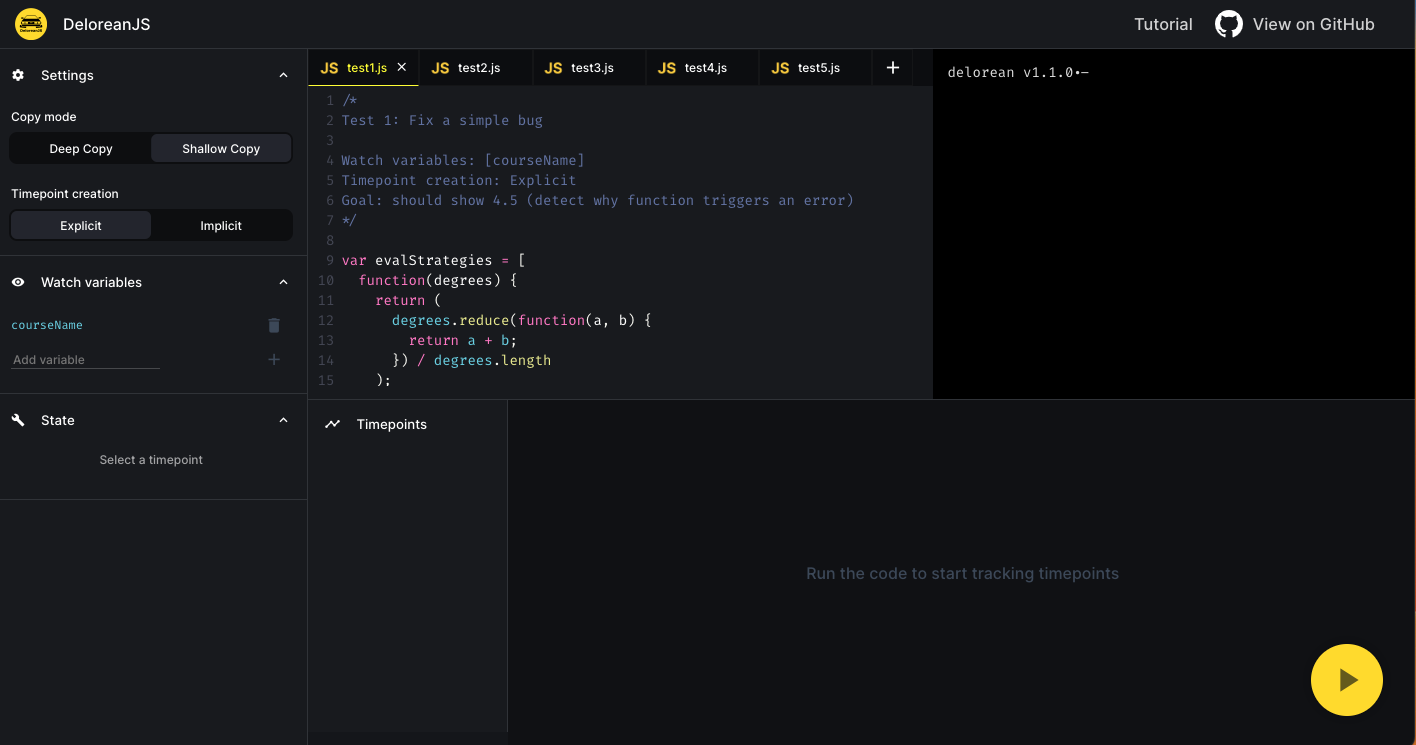Open the Tutorial link
Viewport: 1416px width, 745px height.
tap(1163, 24)
